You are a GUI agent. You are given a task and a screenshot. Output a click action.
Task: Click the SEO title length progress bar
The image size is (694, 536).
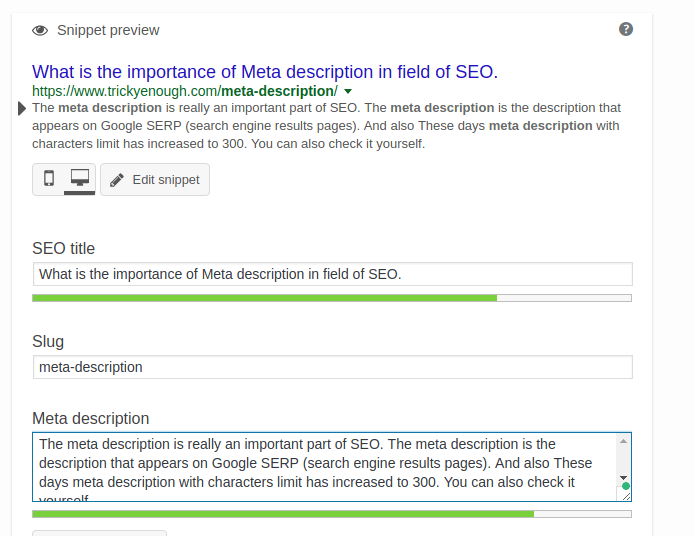point(332,298)
